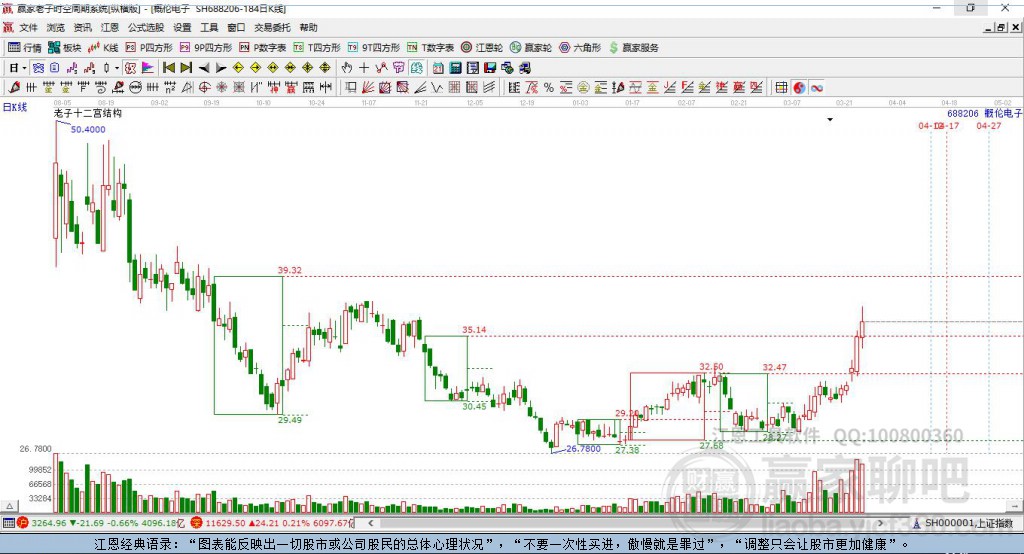This screenshot has width=1024, height=554.
Task: Select the hand pan tool
Action: [x=347, y=68]
